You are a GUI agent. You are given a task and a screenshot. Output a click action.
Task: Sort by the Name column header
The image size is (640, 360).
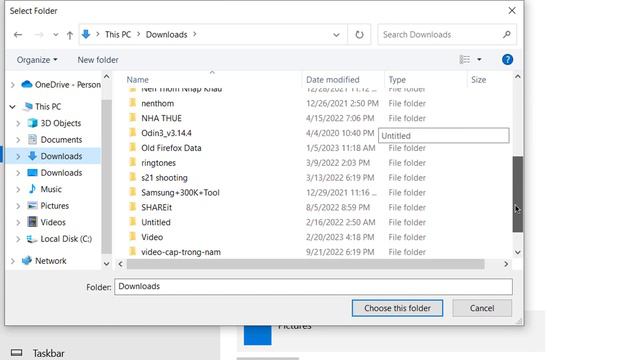point(138,80)
